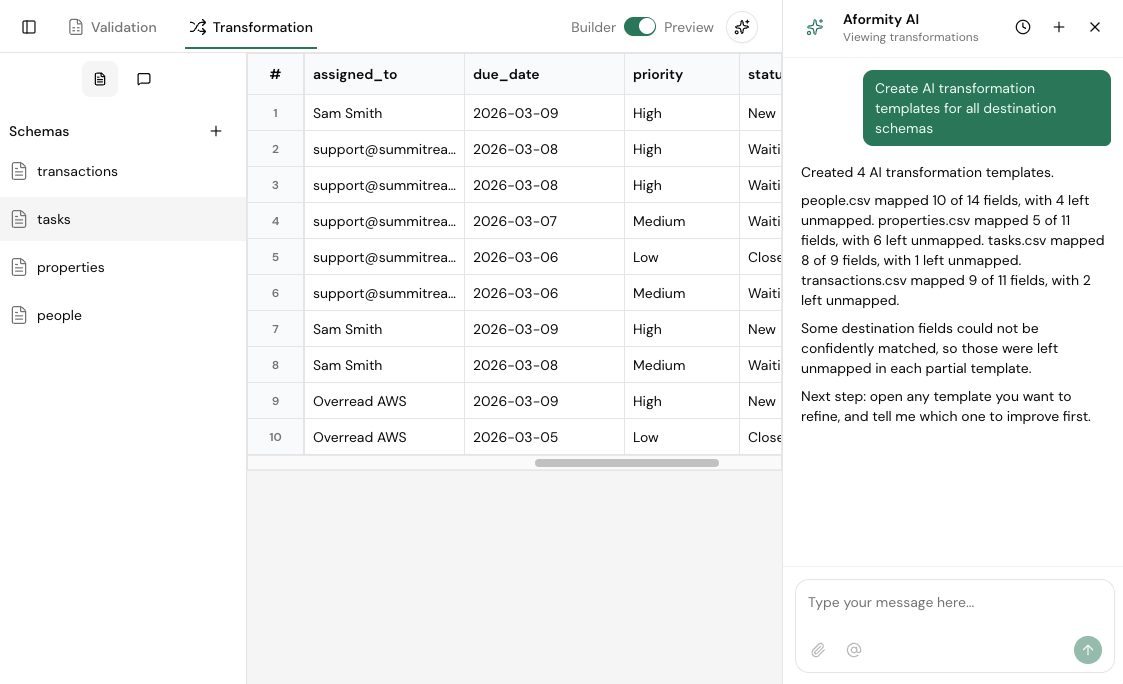The width and height of the screenshot is (1123, 684).
Task: Select the comments icon in sidebar
Action: pos(144,79)
